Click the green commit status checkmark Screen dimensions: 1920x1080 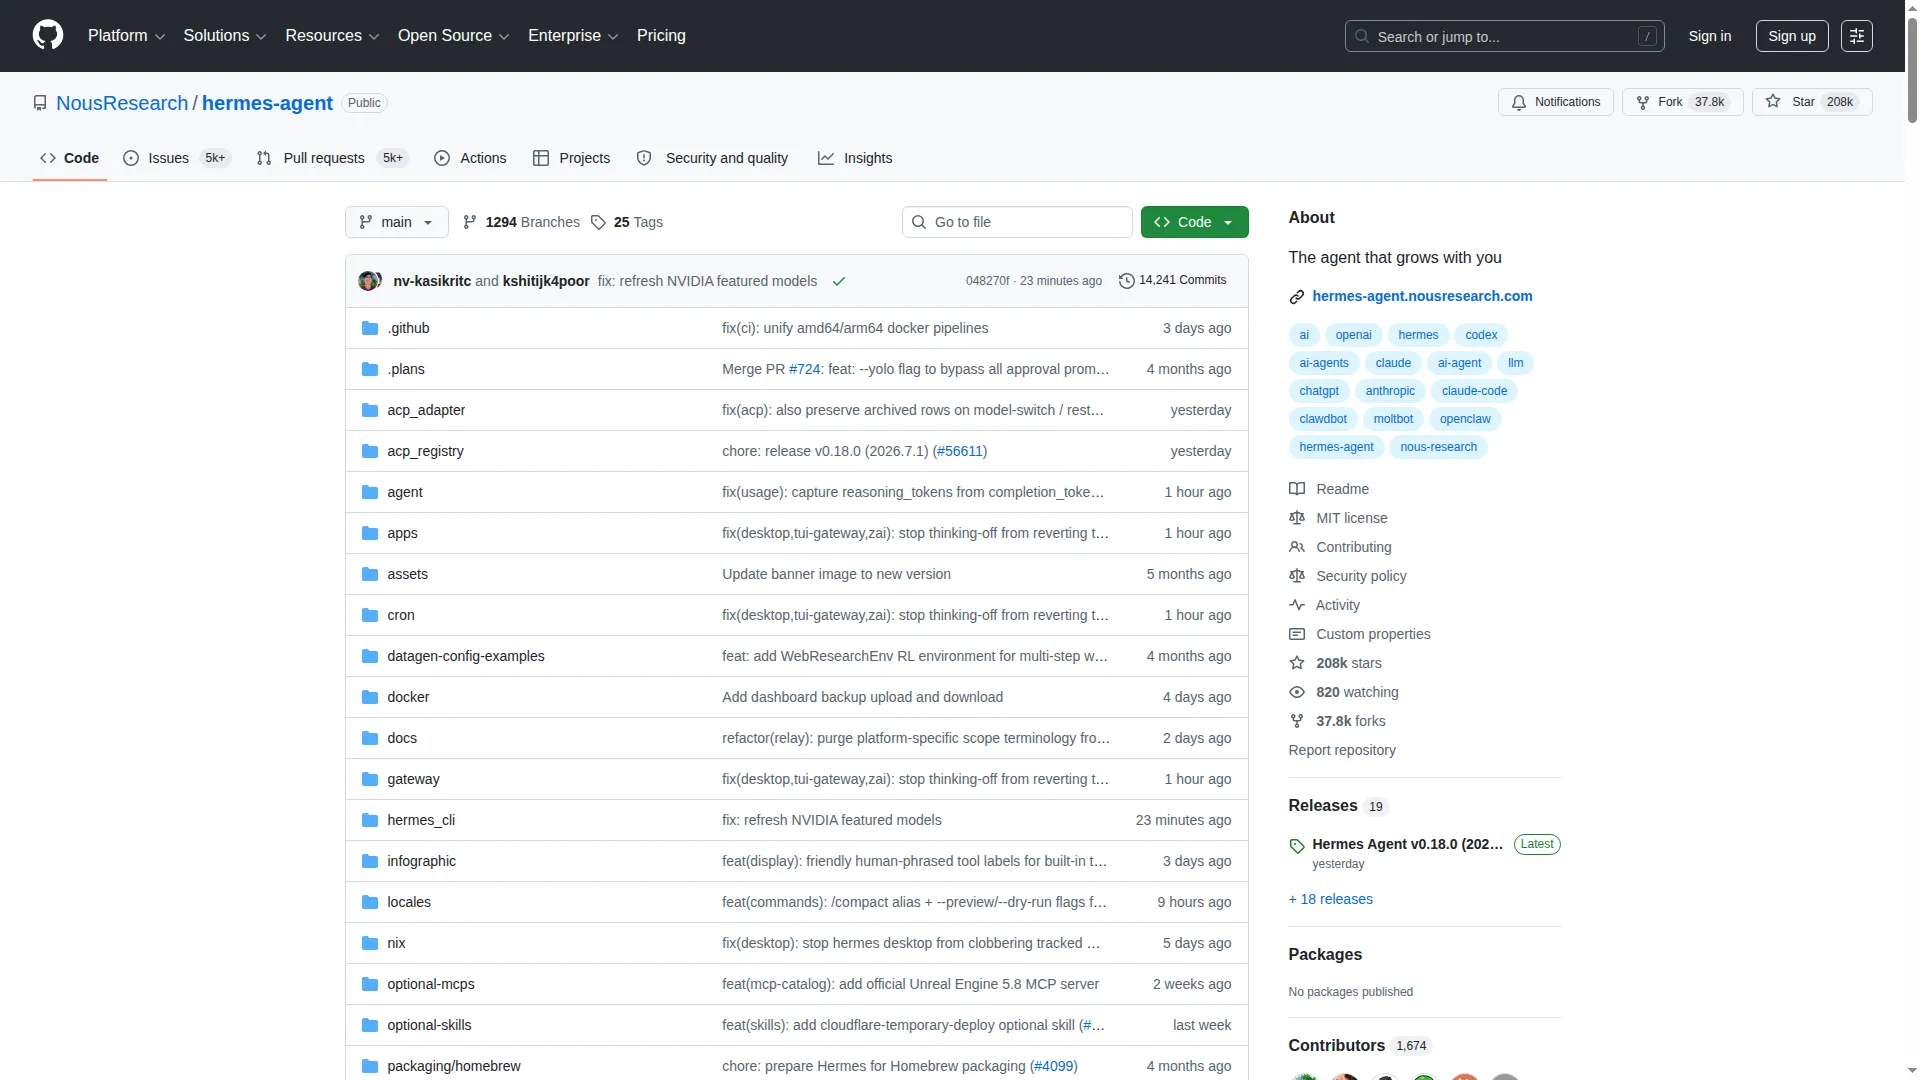(x=839, y=281)
